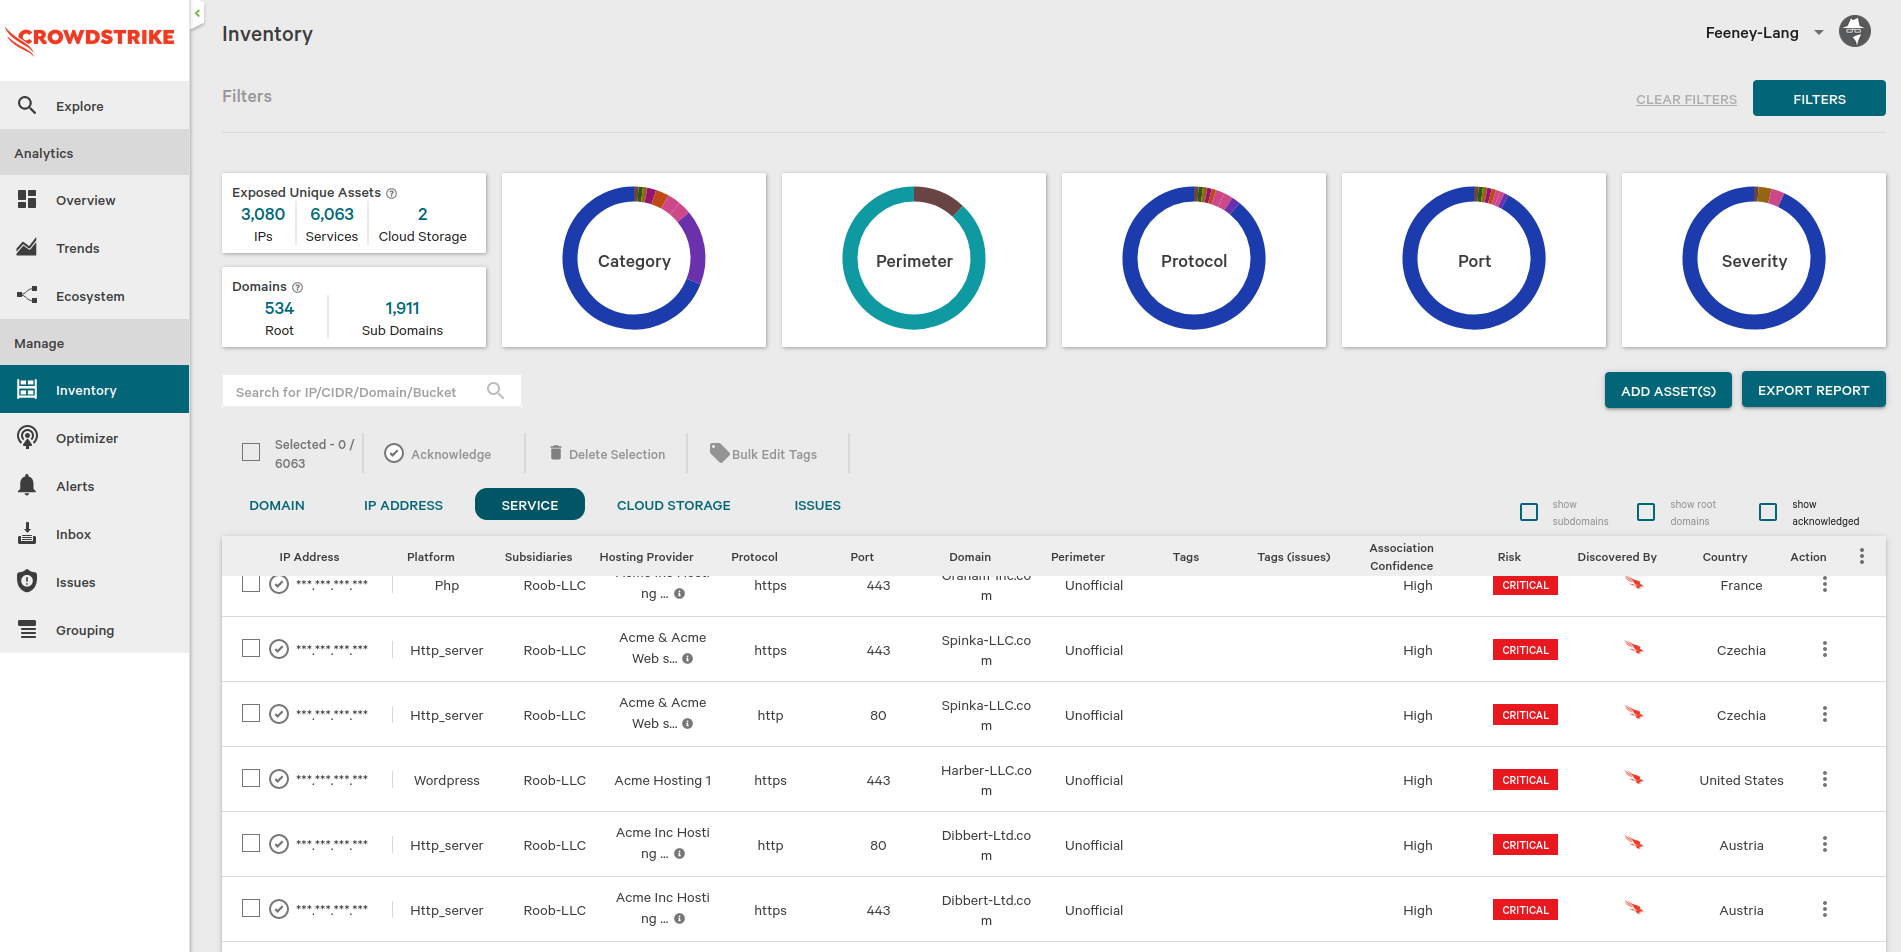This screenshot has height=952, width=1901.
Task: Click help icon beside Domains
Action: pyautogui.click(x=297, y=287)
